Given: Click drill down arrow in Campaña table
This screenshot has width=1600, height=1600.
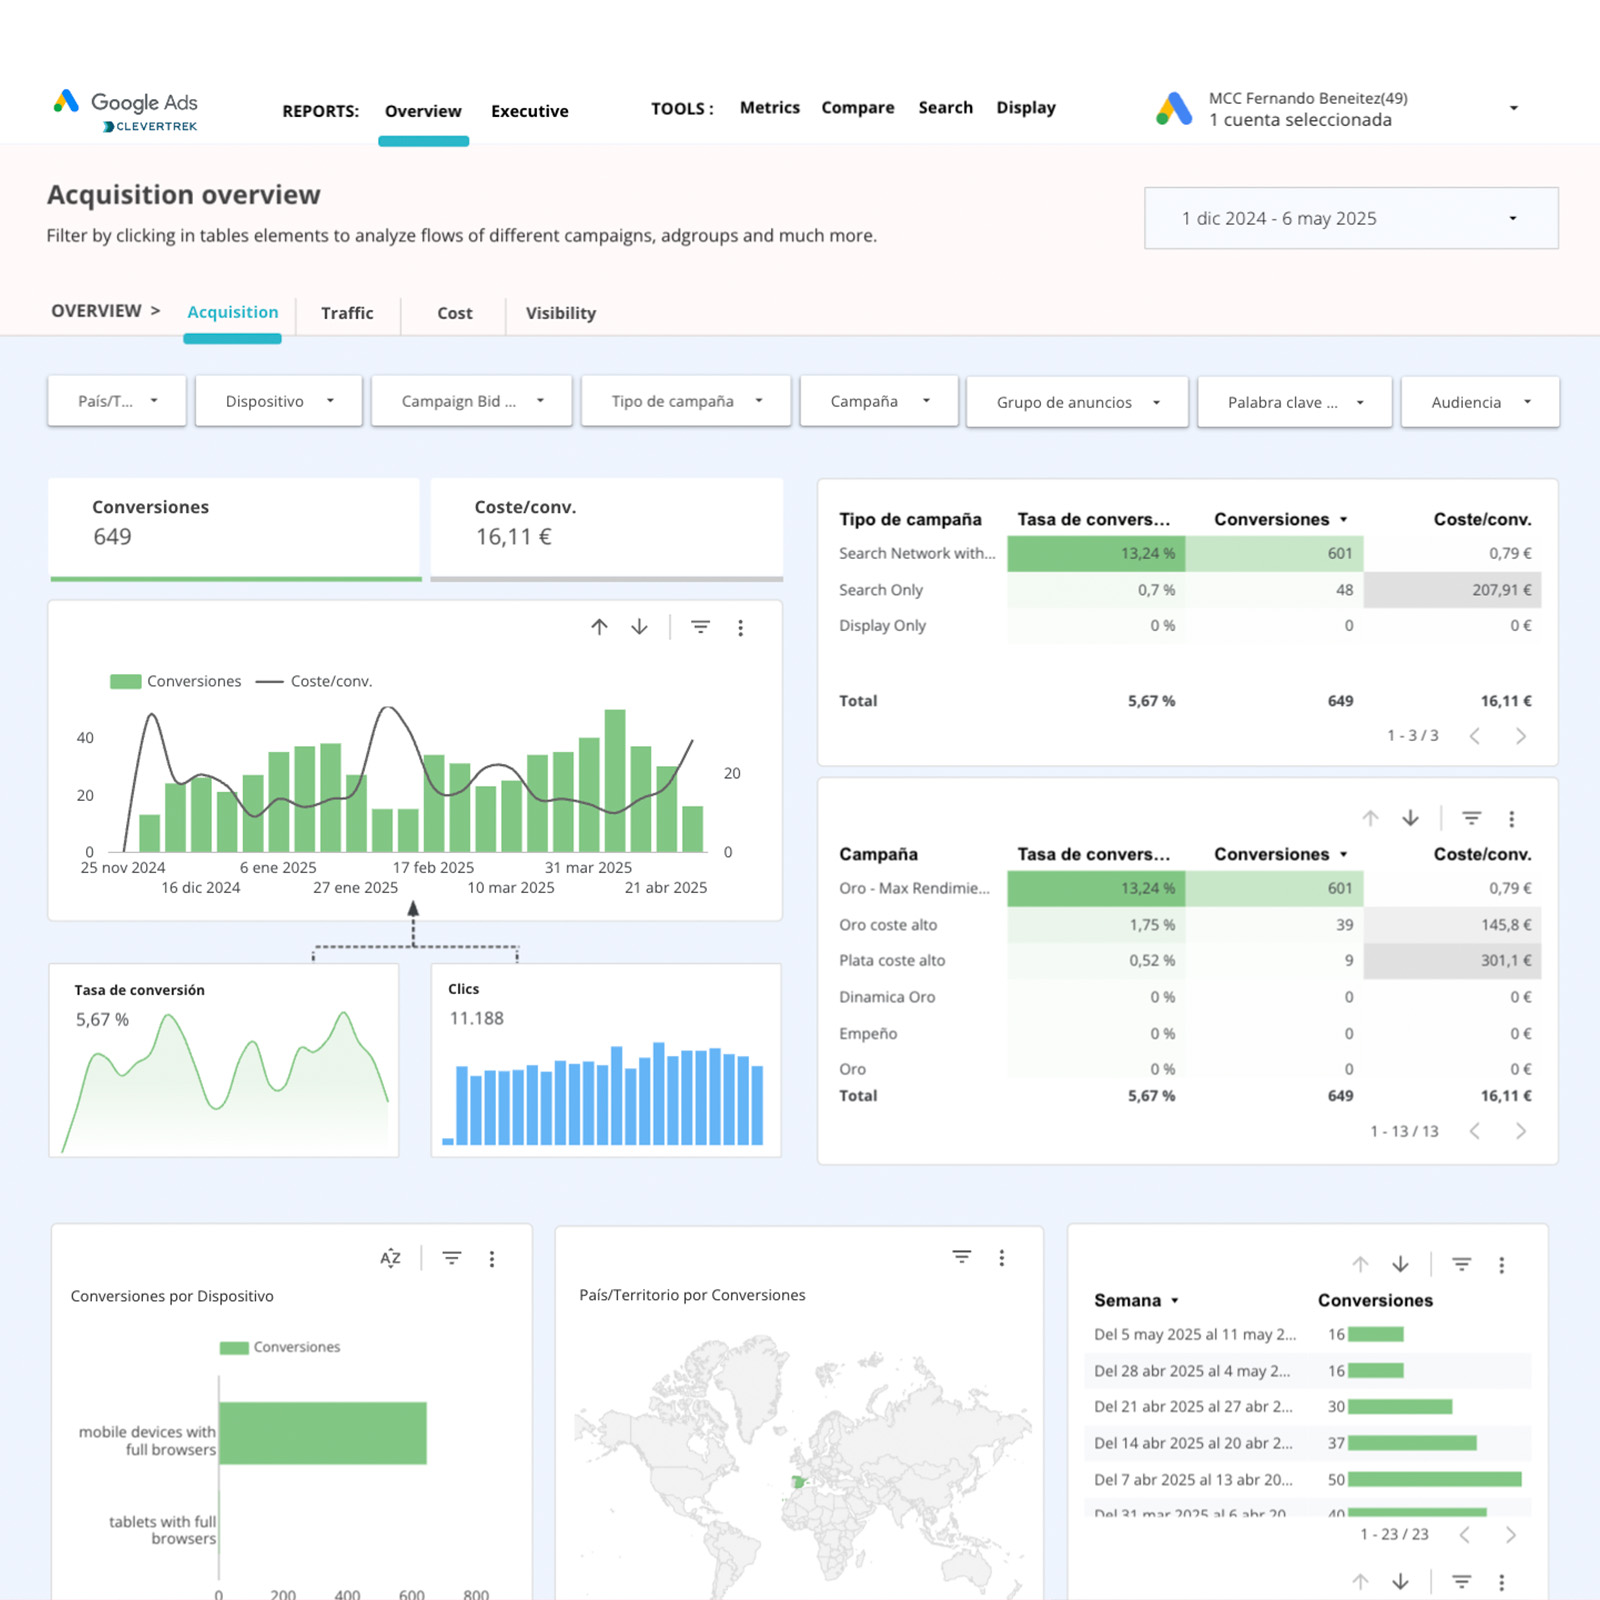Looking at the screenshot, I should tap(1410, 818).
